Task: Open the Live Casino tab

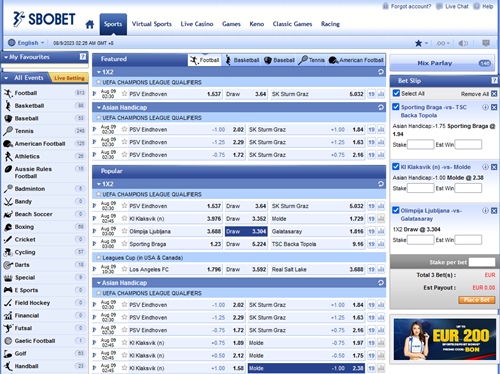Action: point(197,24)
